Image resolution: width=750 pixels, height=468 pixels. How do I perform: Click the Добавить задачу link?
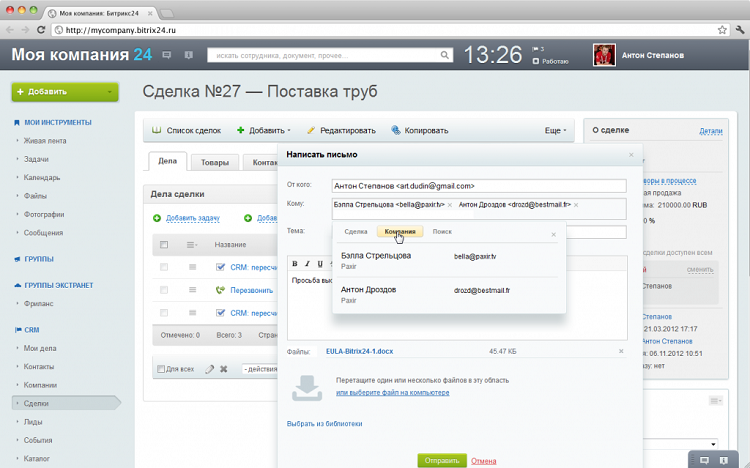point(193,218)
